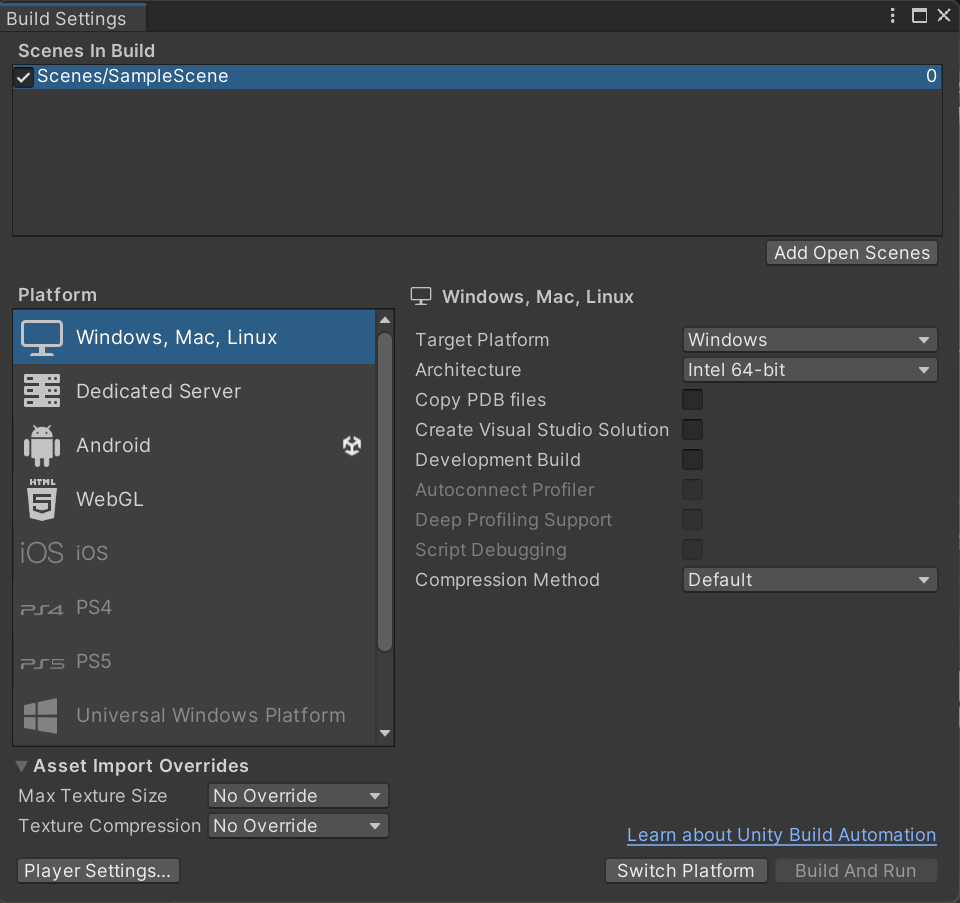Click the platform list scroll up arrow

(x=384, y=320)
